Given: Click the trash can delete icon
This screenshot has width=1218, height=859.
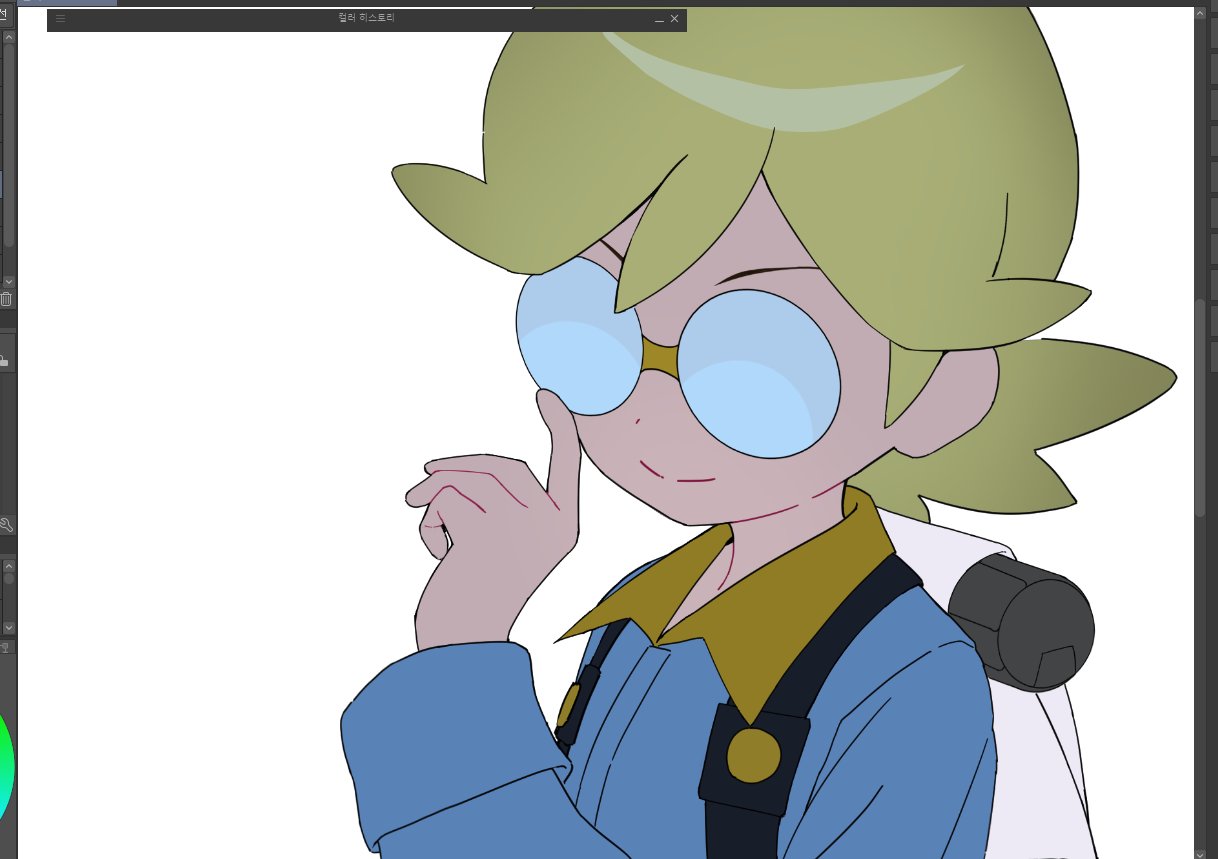Looking at the screenshot, I should 6,299.
